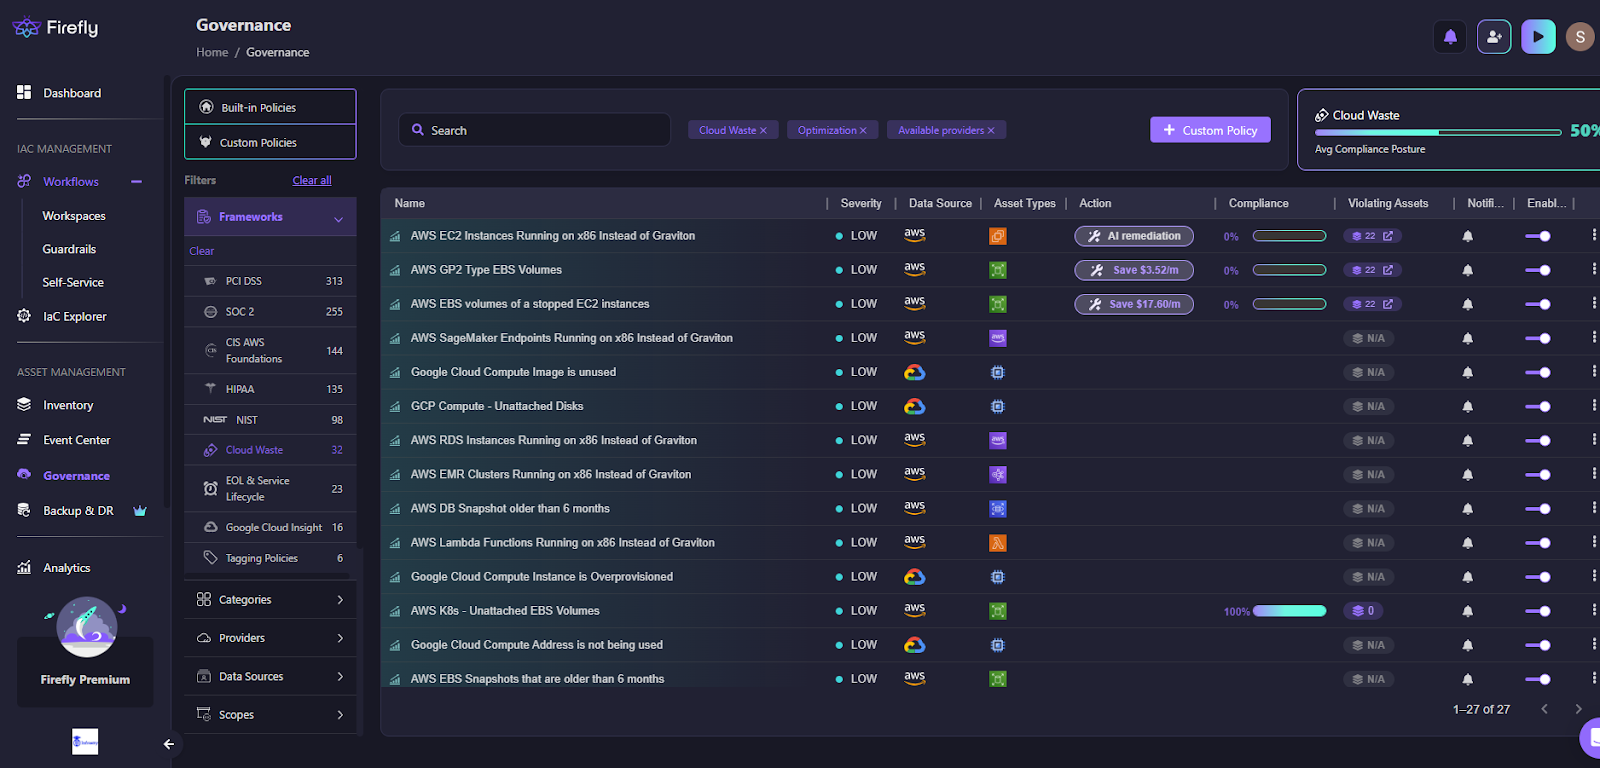Remove the Available providers filter chip

(991, 131)
